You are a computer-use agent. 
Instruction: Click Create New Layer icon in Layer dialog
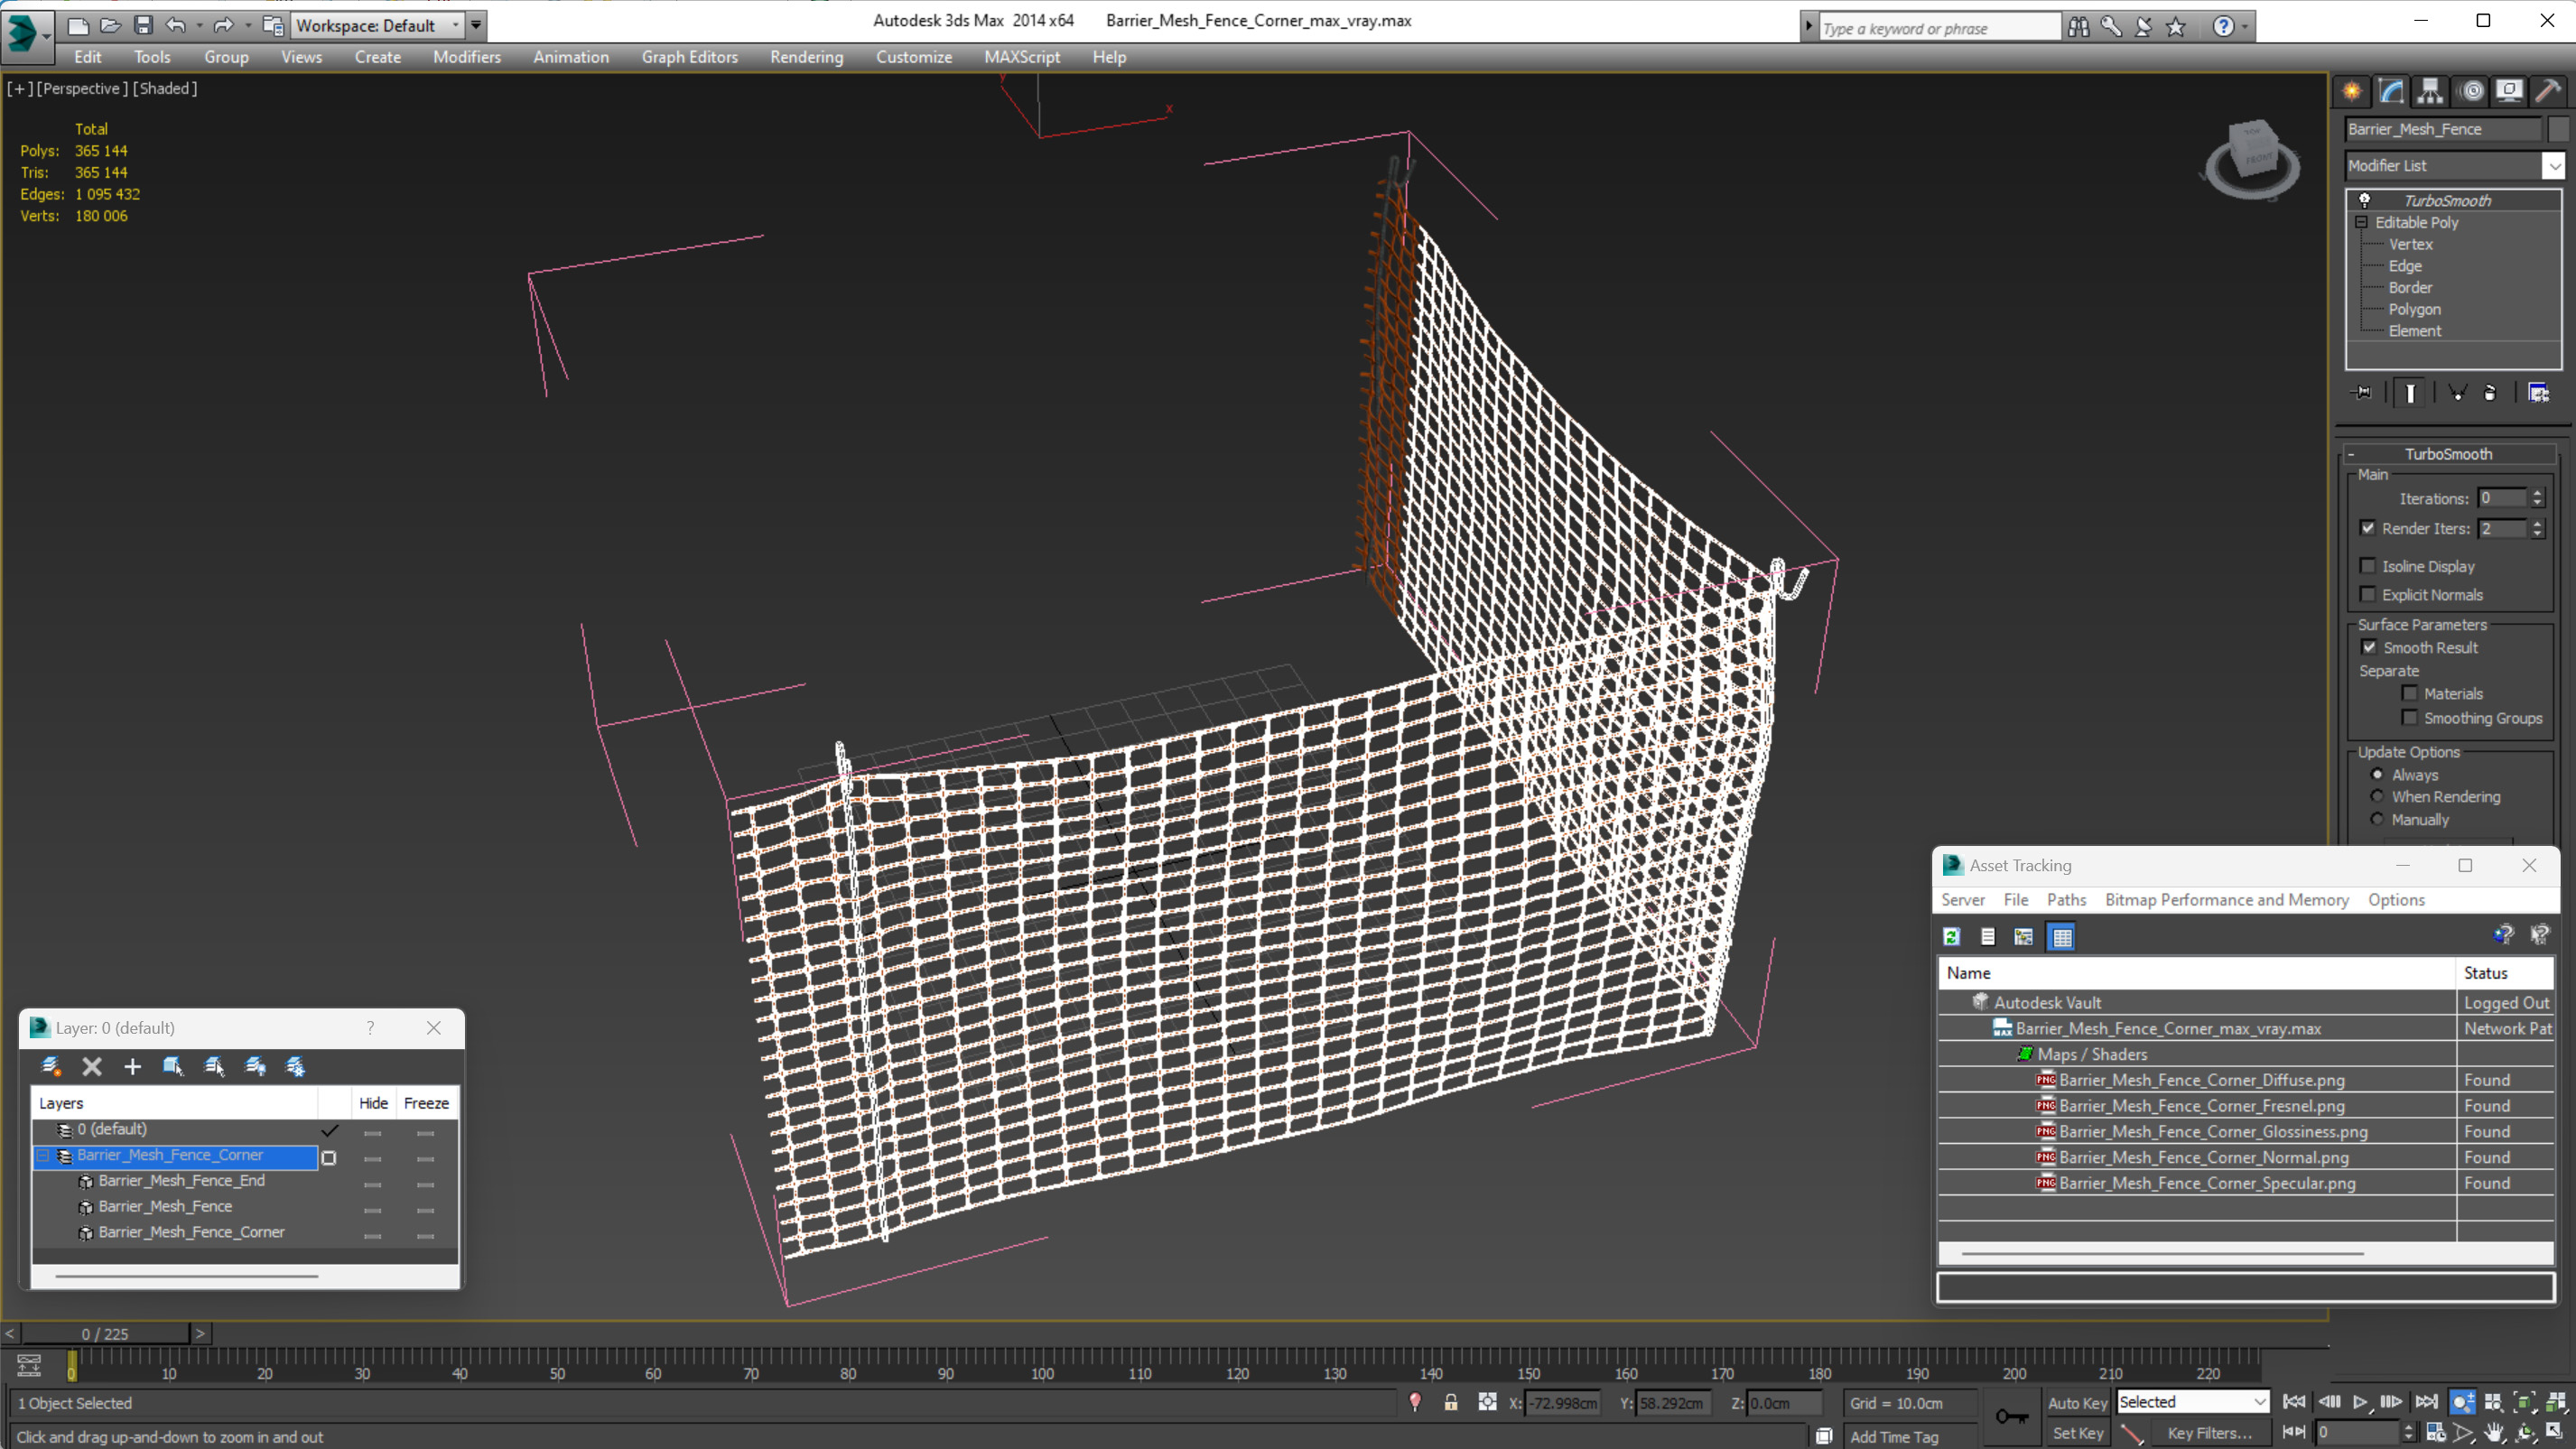51,1066
